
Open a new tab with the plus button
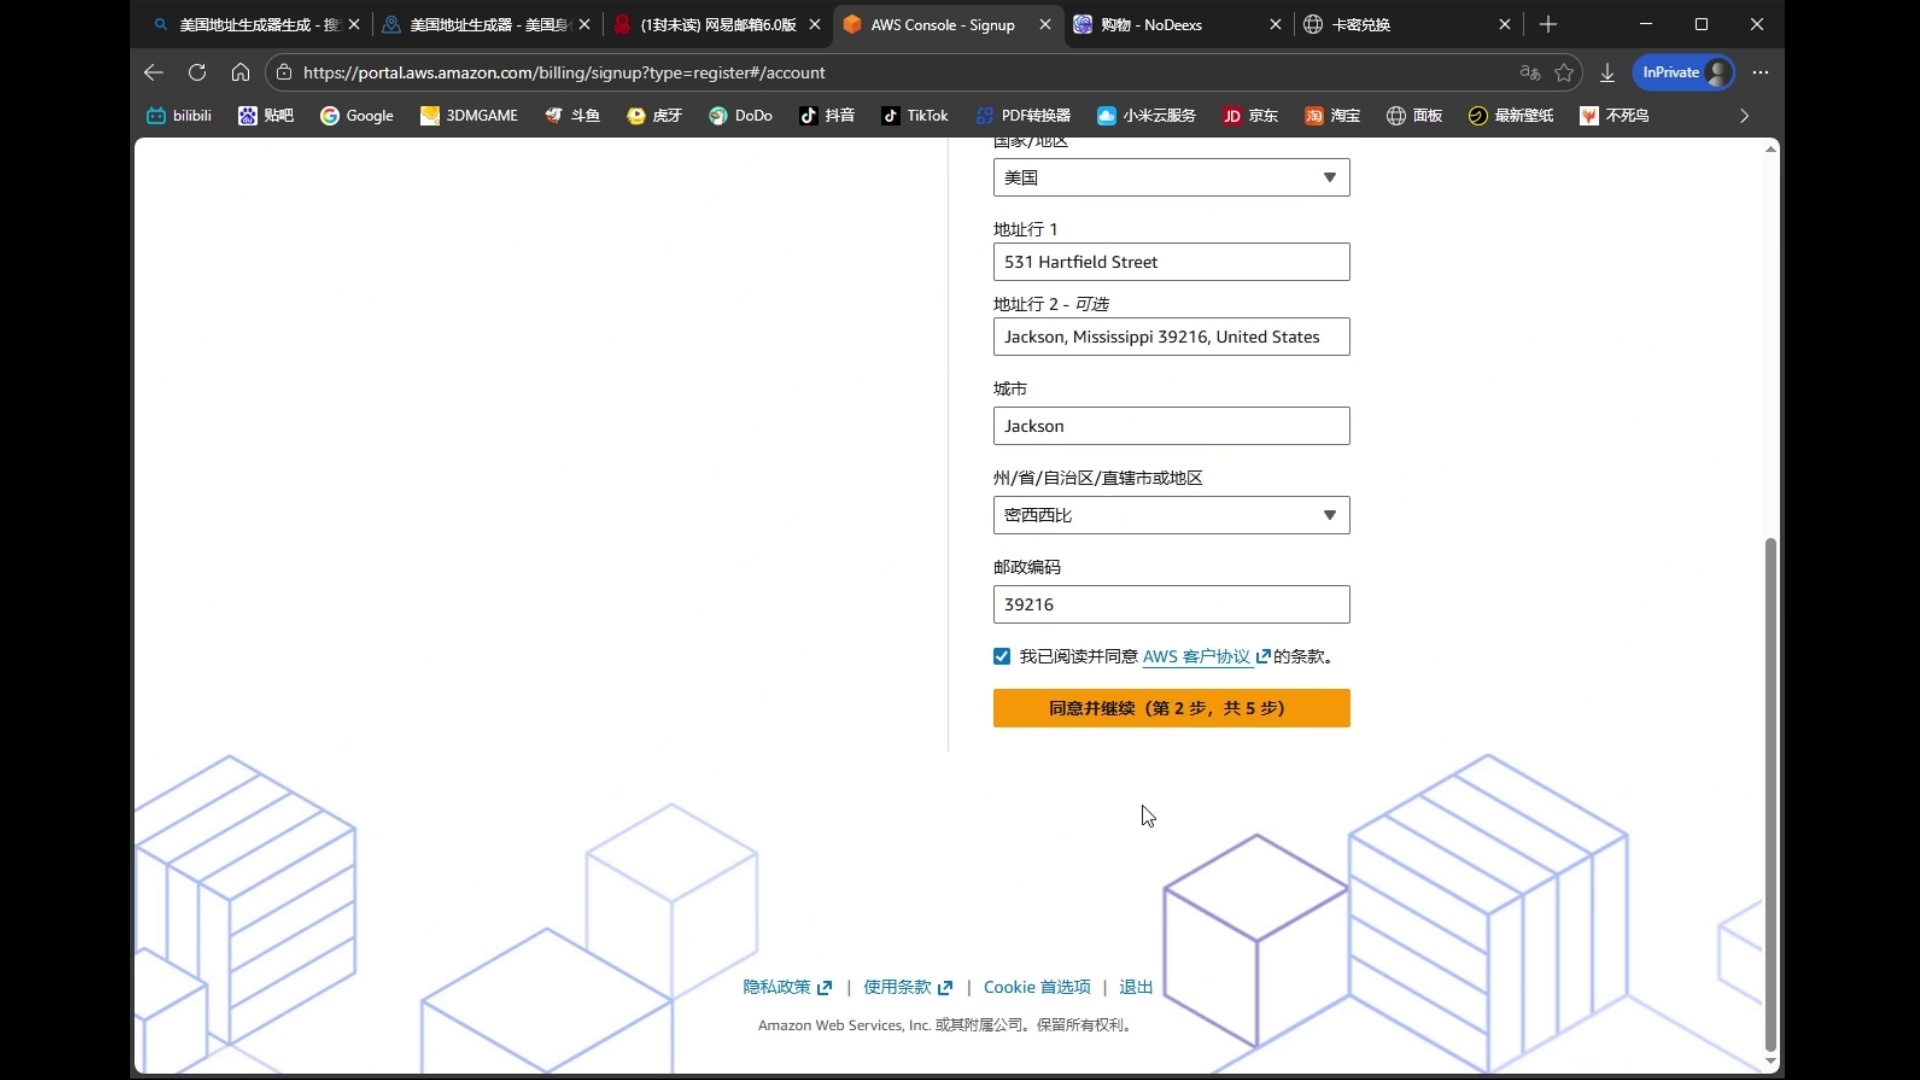(1548, 25)
